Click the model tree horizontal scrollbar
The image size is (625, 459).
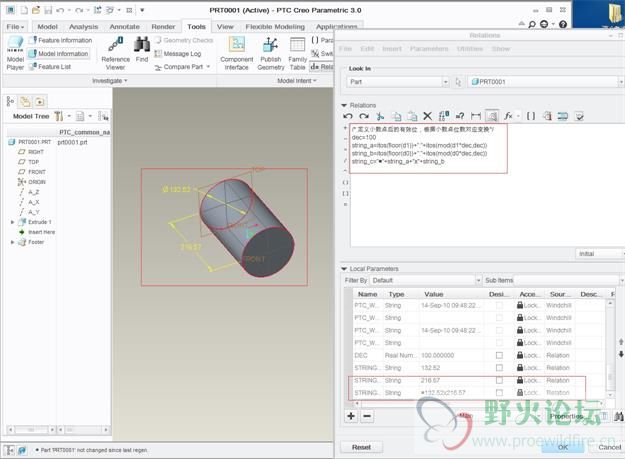click(x=31, y=430)
